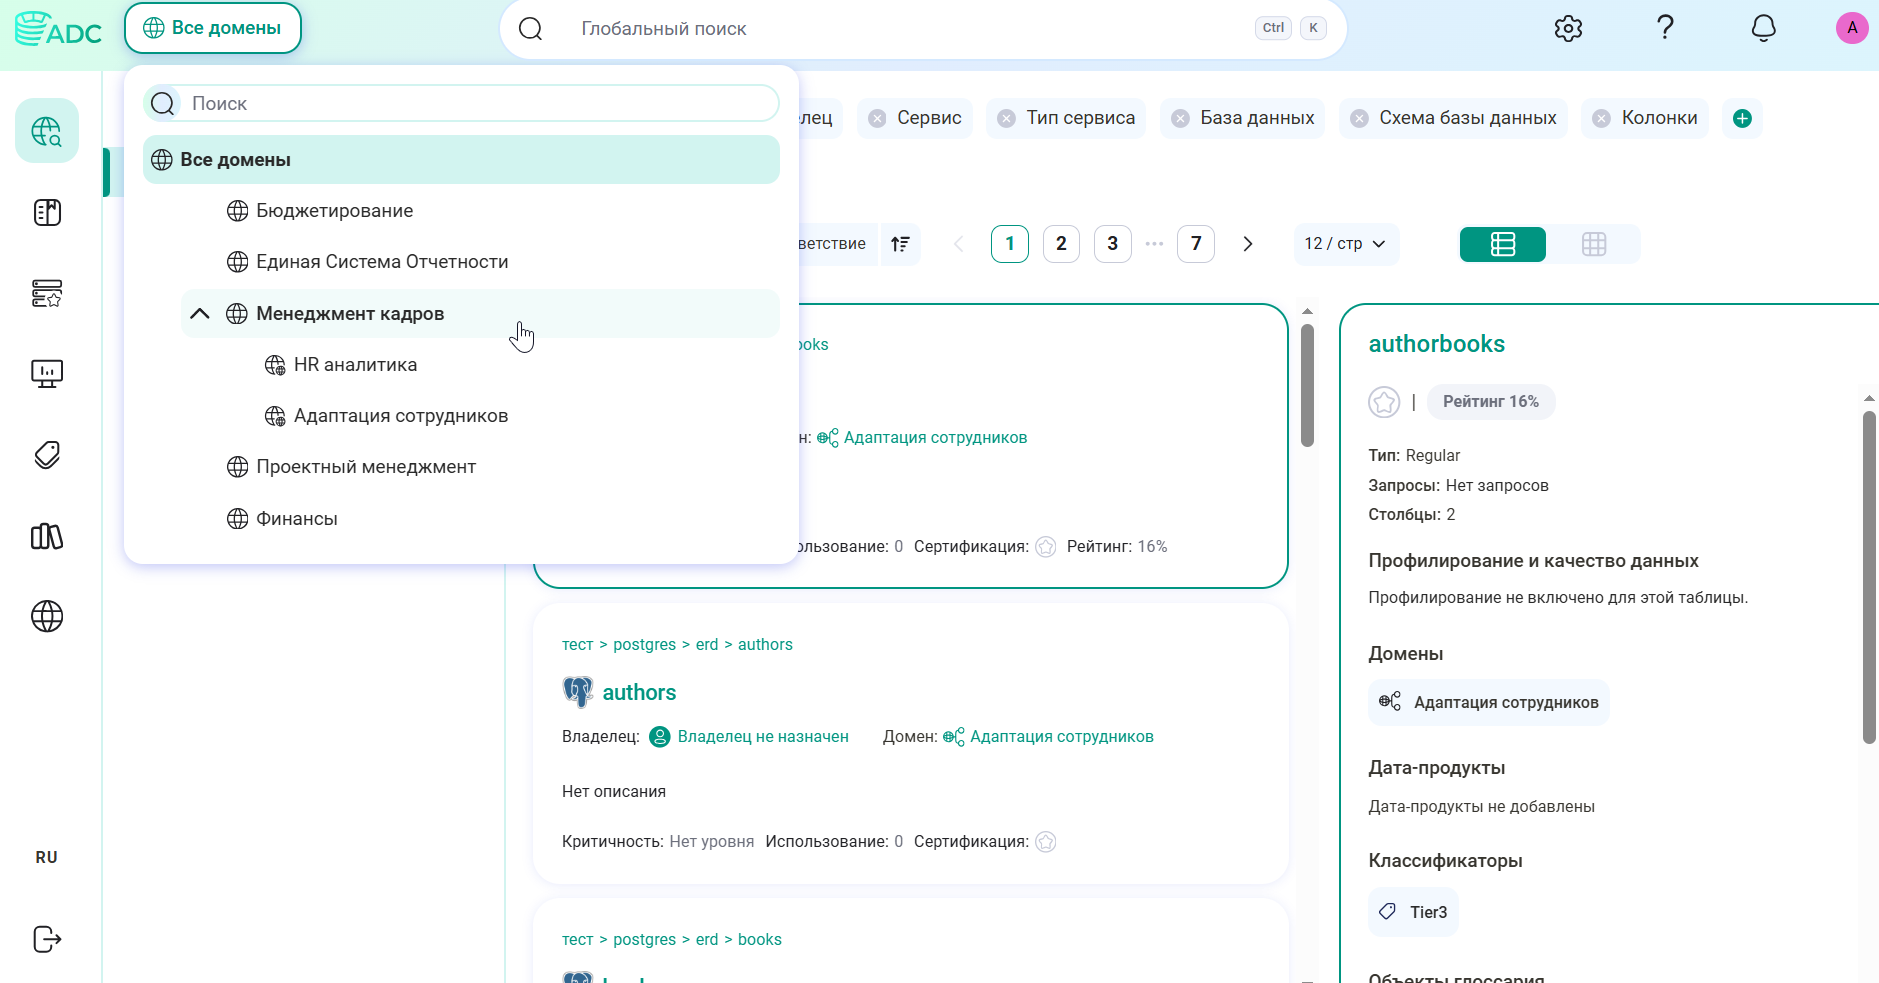Click the logout icon in sidebar
The height and width of the screenshot is (983, 1879).
47,939
